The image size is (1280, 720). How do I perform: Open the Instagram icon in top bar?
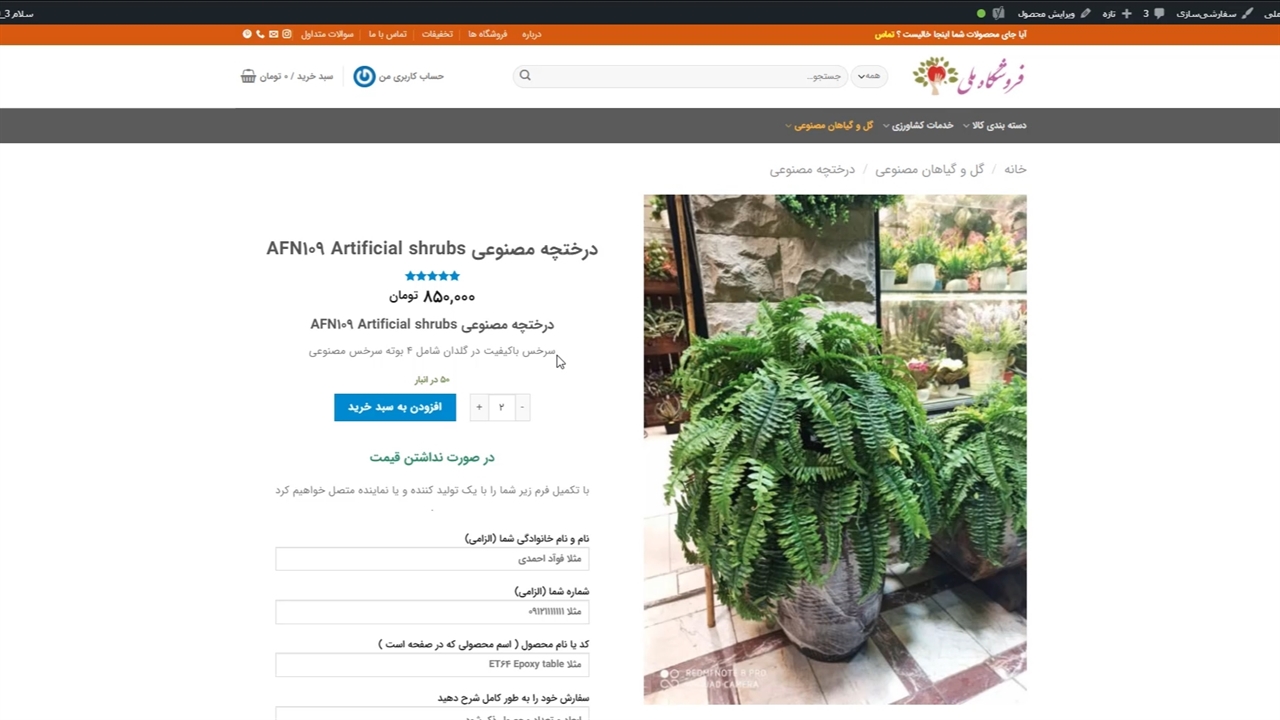point(287,34)
